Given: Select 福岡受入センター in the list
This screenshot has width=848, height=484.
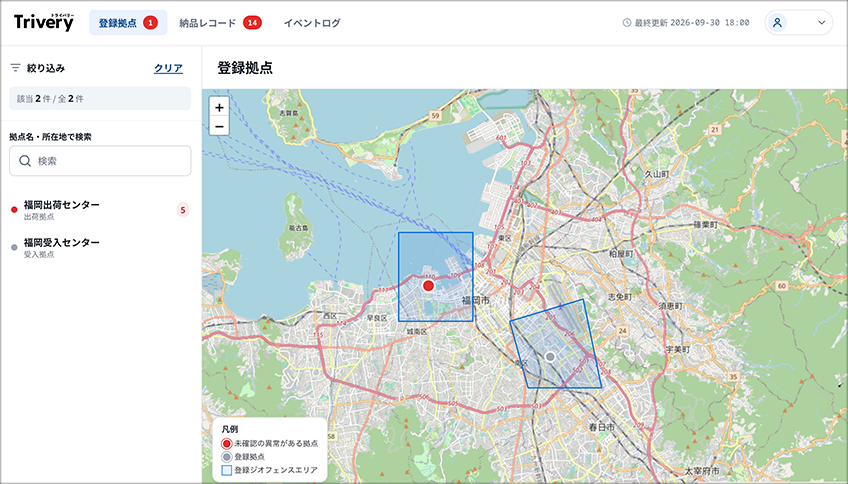Looking at the screenshot, I should pos(100,248).
